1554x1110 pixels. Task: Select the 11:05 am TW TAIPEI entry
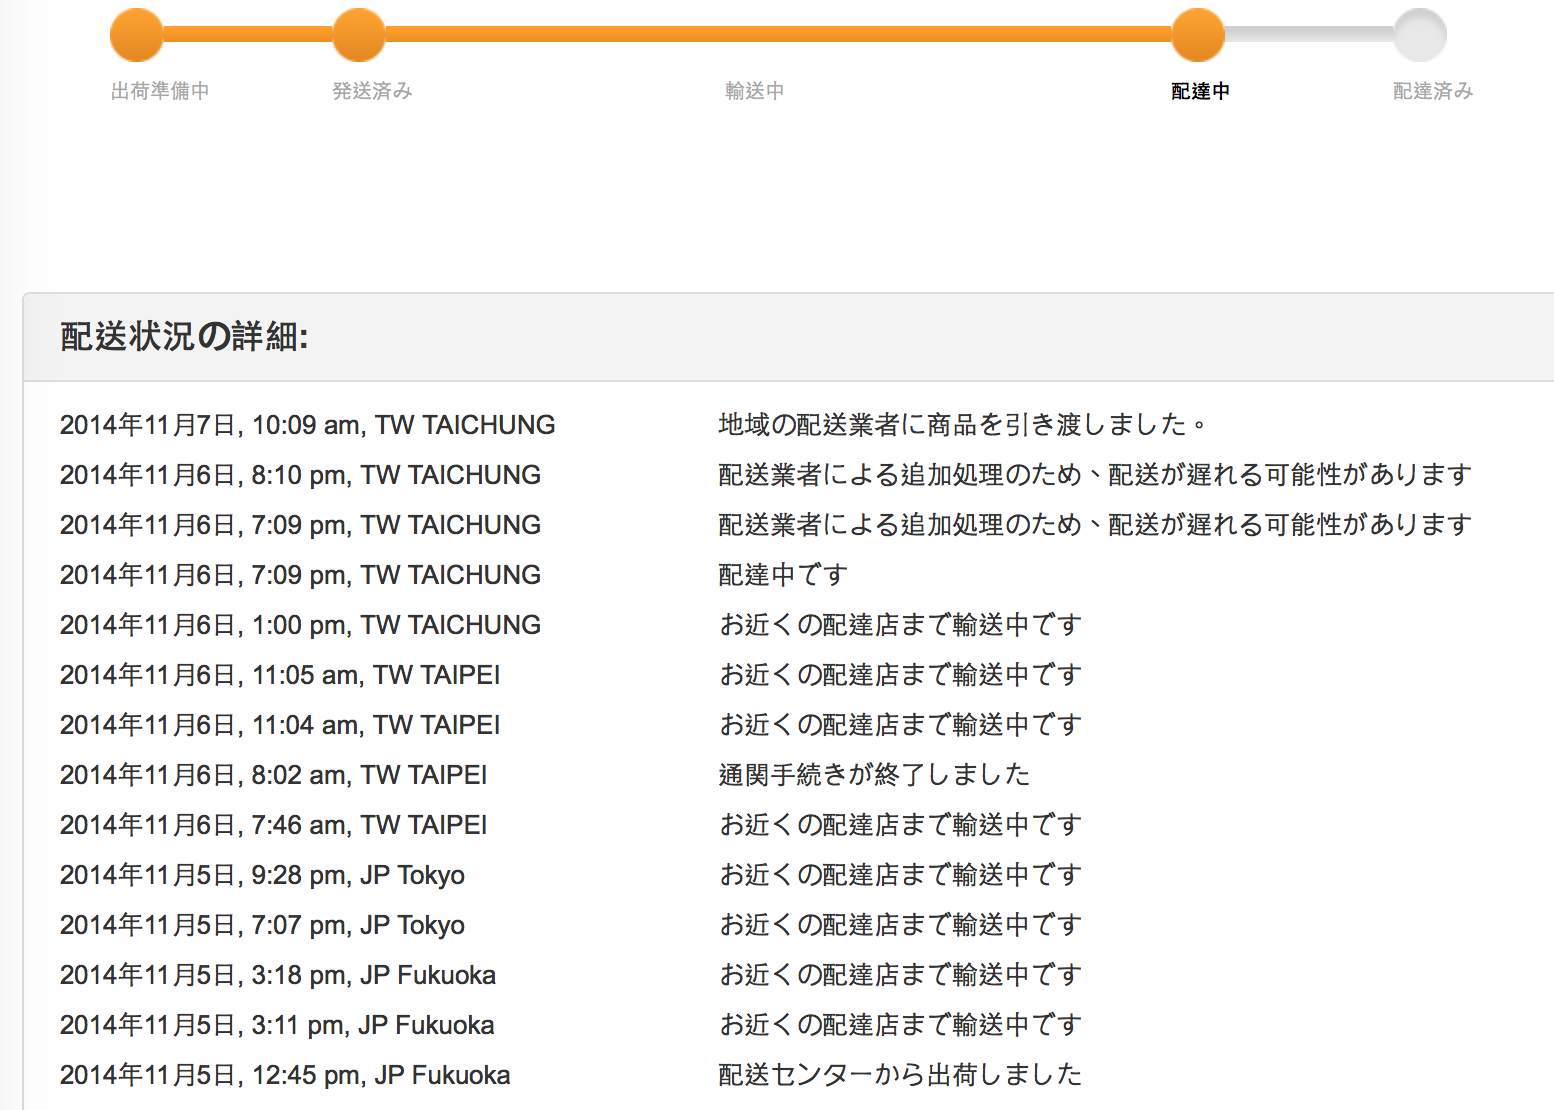pos(280,675)
